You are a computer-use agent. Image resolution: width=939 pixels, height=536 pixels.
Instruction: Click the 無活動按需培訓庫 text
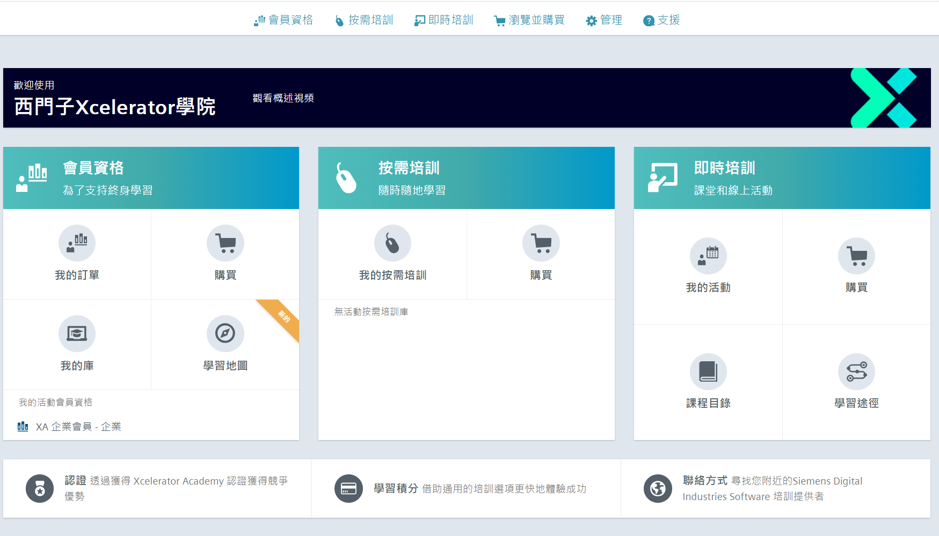371,312
